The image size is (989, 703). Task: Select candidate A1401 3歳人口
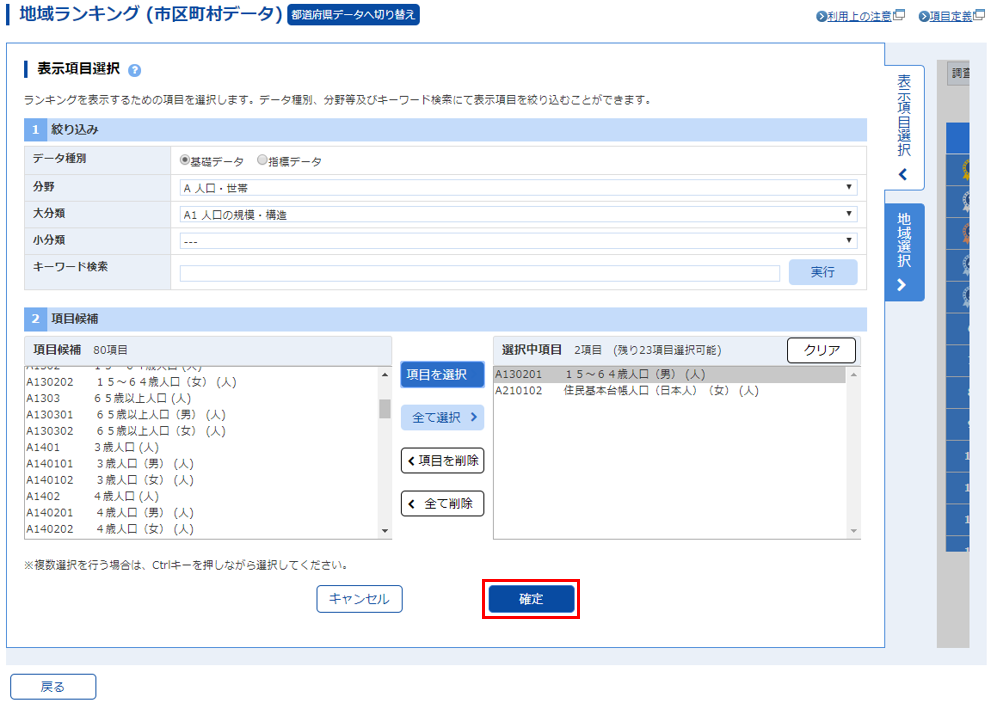click(202, 448)
